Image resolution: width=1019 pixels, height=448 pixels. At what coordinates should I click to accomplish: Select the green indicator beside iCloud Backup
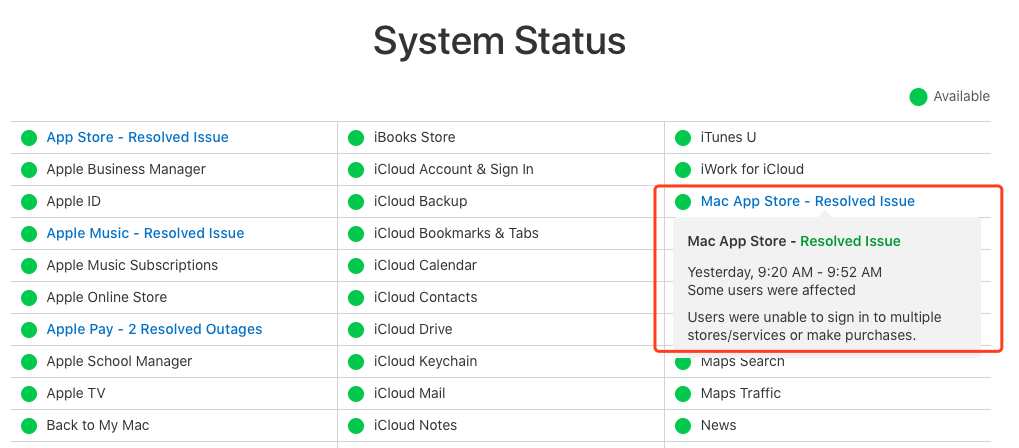pos(355,202)
